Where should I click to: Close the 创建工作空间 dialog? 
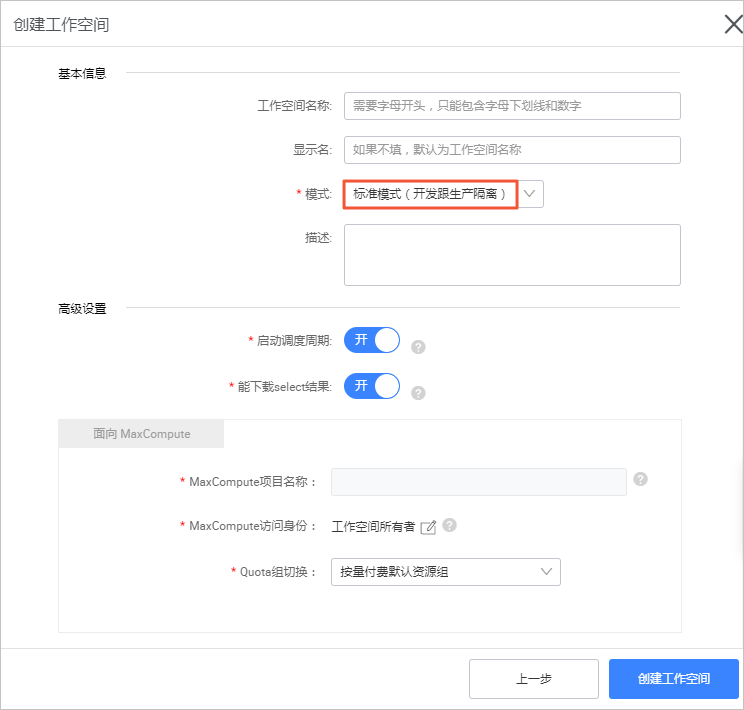733,24
